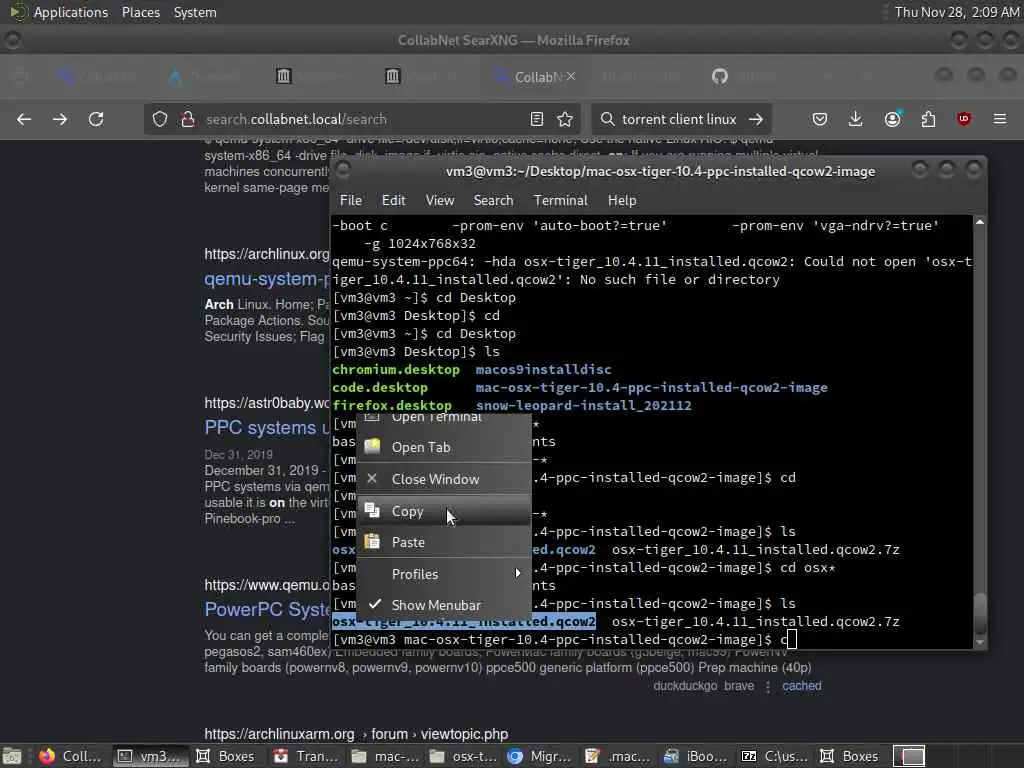Choose Paste in the context menu
The image size is (1024, 768).
tap(444, 543)
